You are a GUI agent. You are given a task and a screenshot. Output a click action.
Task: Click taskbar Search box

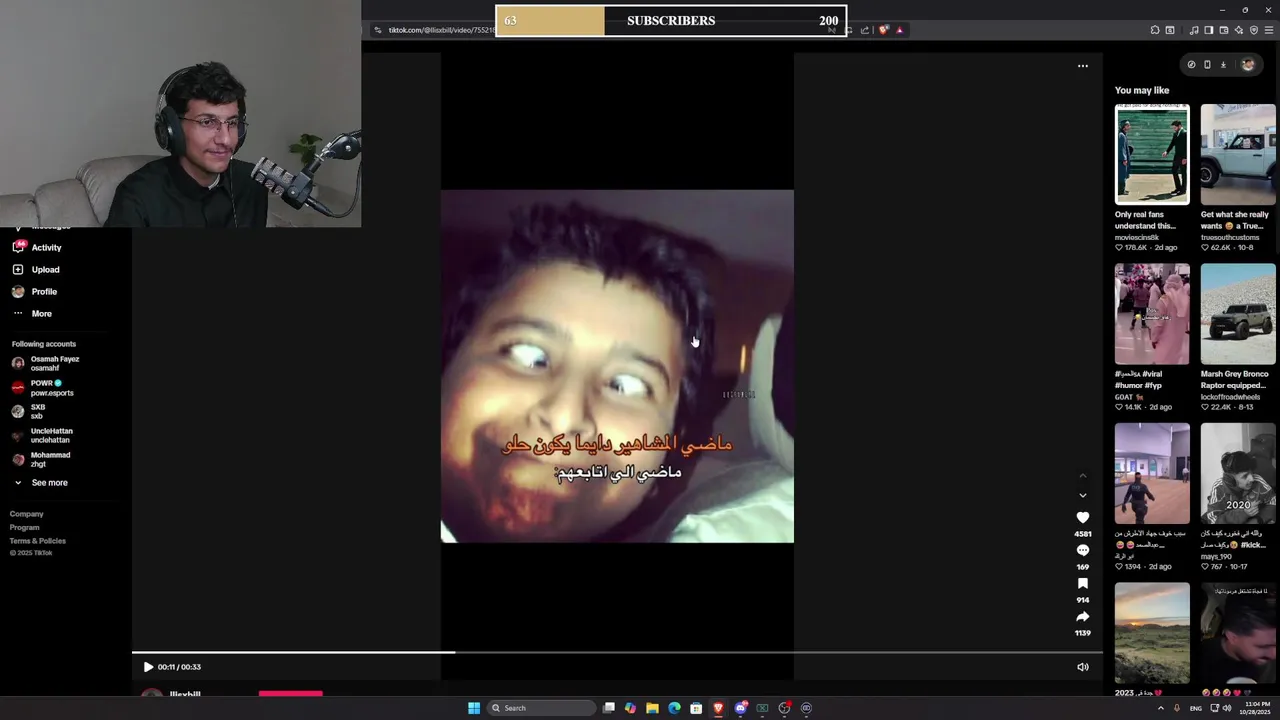(x=540, y=708)
